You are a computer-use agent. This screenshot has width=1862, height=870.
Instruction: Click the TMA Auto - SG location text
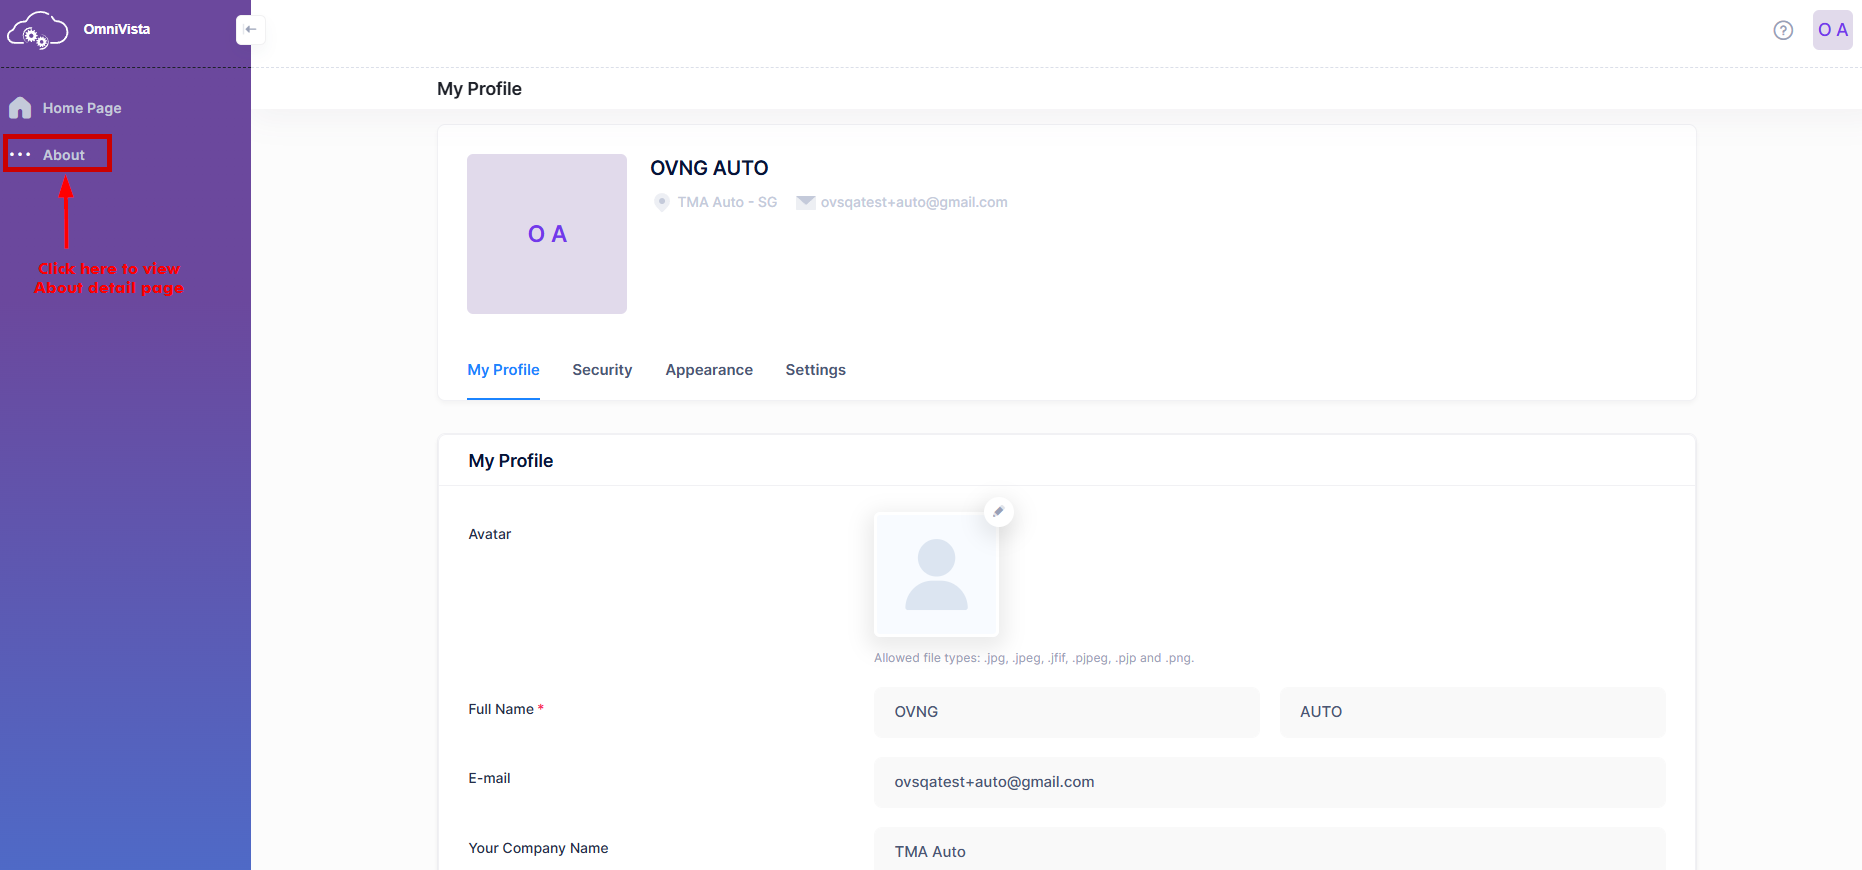(727, 202)
